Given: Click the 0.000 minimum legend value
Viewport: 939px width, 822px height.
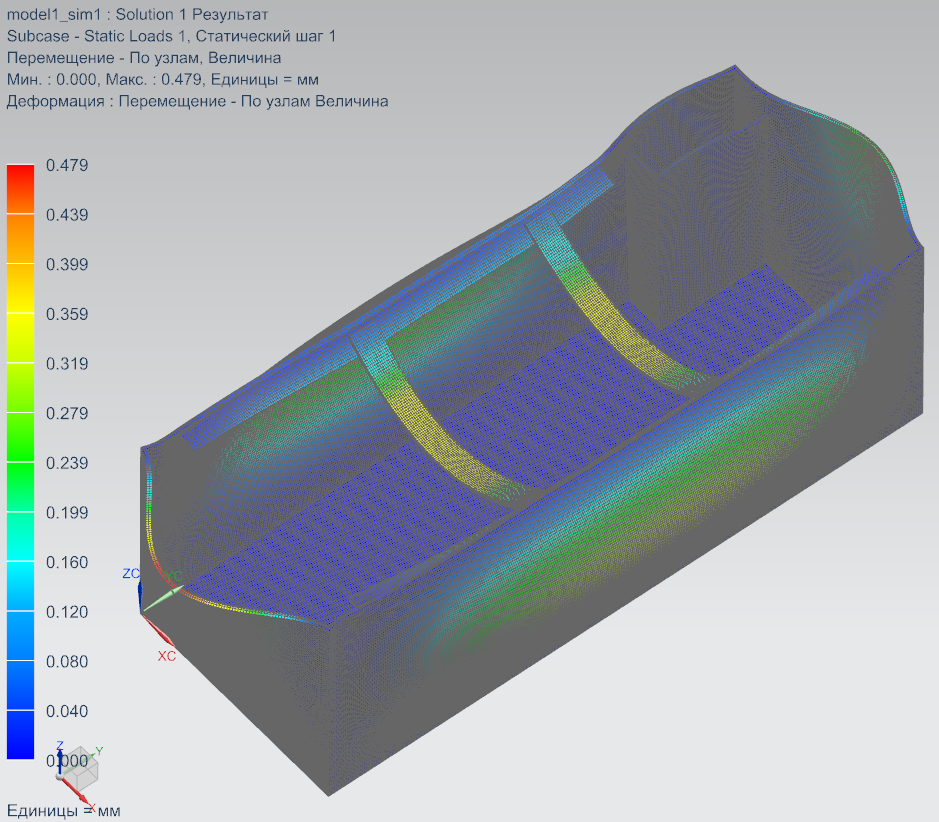Looking at the screenshot, I should [x=68, y=761].
